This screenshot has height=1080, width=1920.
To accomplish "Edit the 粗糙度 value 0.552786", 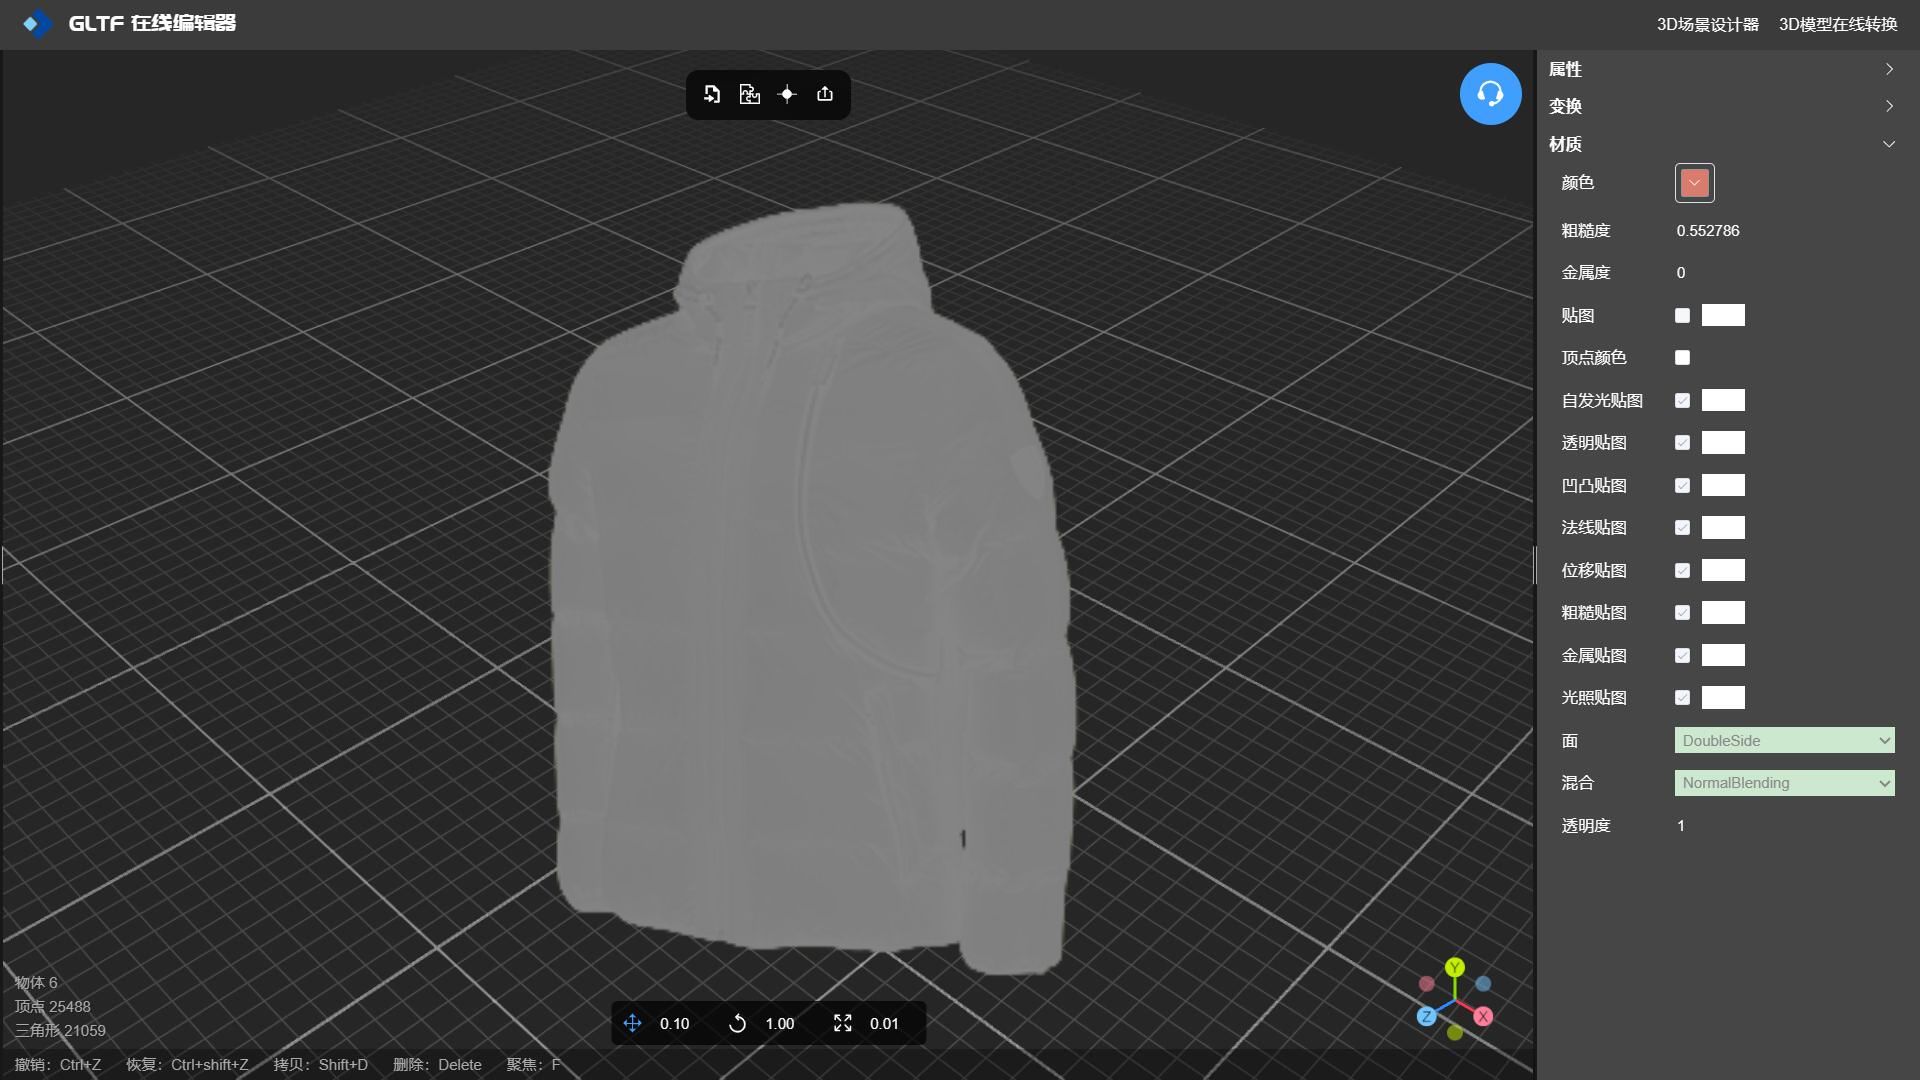I will [x=1708, y=231].
